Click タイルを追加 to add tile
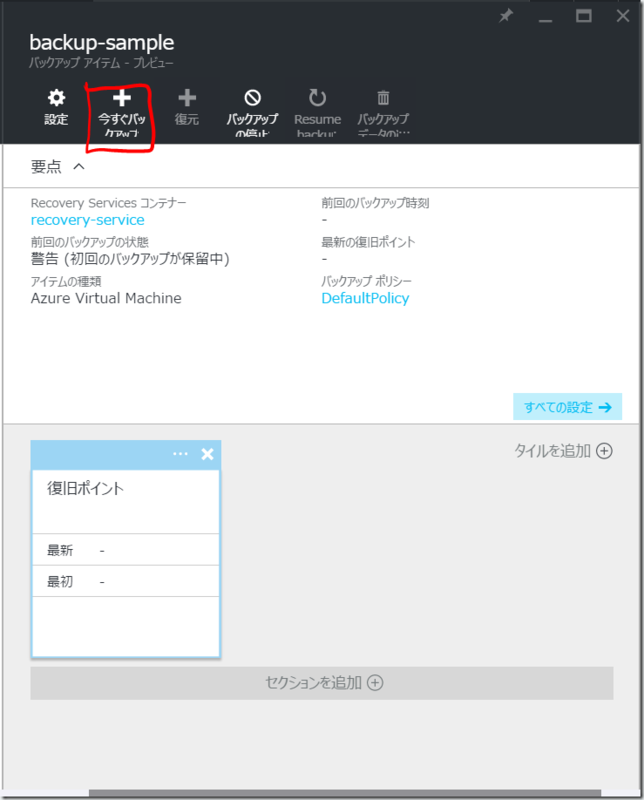644x800 pixels. (x=563, y=451)
